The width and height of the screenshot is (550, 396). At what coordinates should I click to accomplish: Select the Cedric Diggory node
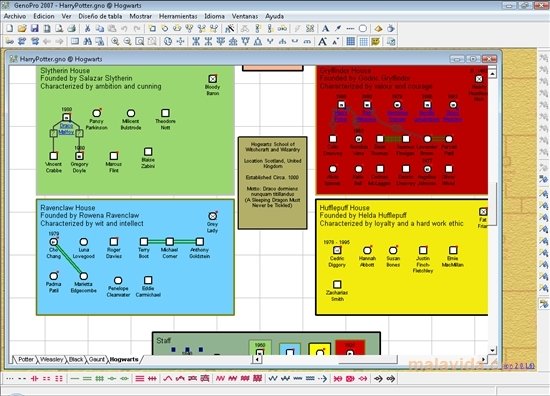click(337, 250)
